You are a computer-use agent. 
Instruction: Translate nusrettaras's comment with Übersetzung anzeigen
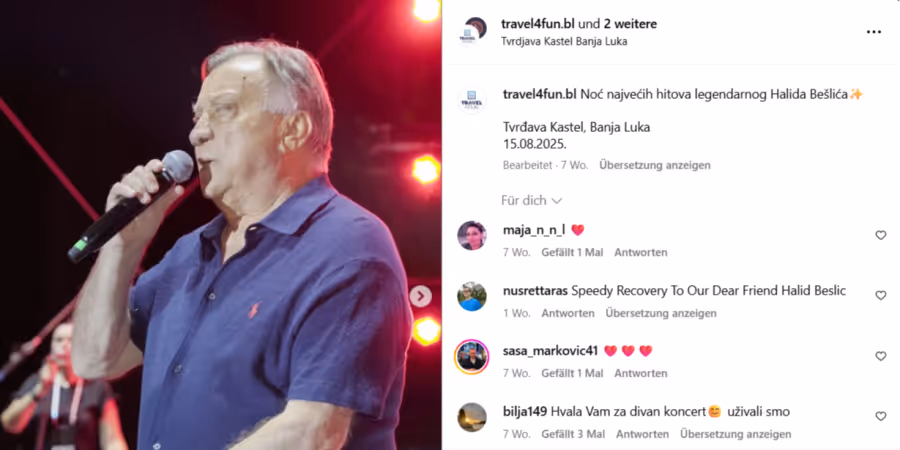click(661, 313)
